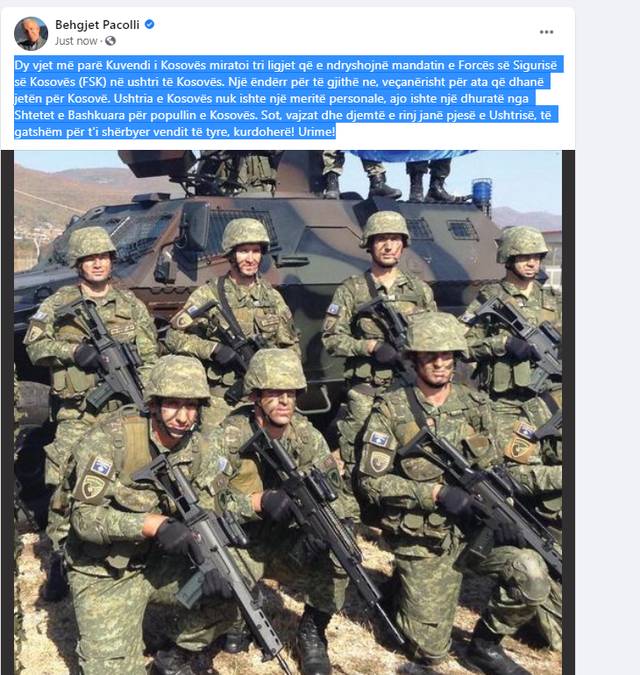
Task: Click the globe public audience icon
Action: 111,41
